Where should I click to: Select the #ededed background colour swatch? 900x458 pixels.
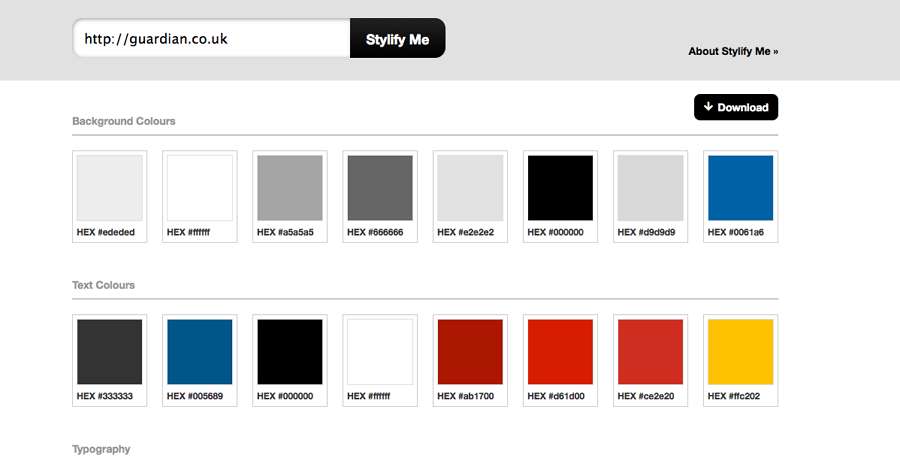[110, 196]
